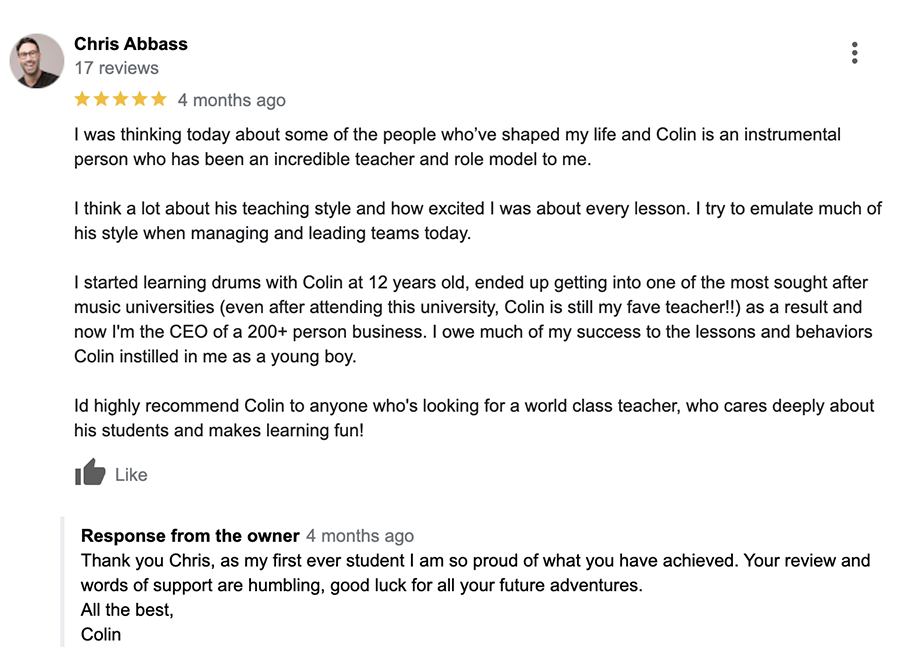Click the thumbs-up Like icon

click(x=90, y=473)
